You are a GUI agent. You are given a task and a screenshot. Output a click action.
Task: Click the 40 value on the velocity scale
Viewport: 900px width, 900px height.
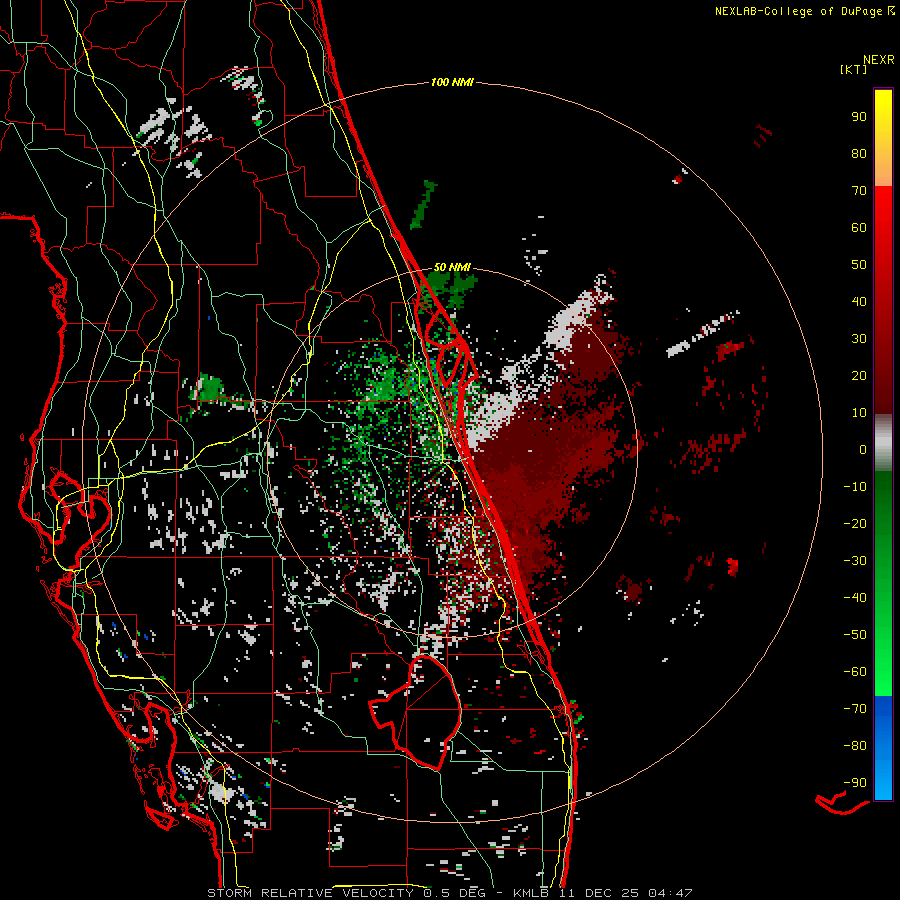(x=859, y=302)
